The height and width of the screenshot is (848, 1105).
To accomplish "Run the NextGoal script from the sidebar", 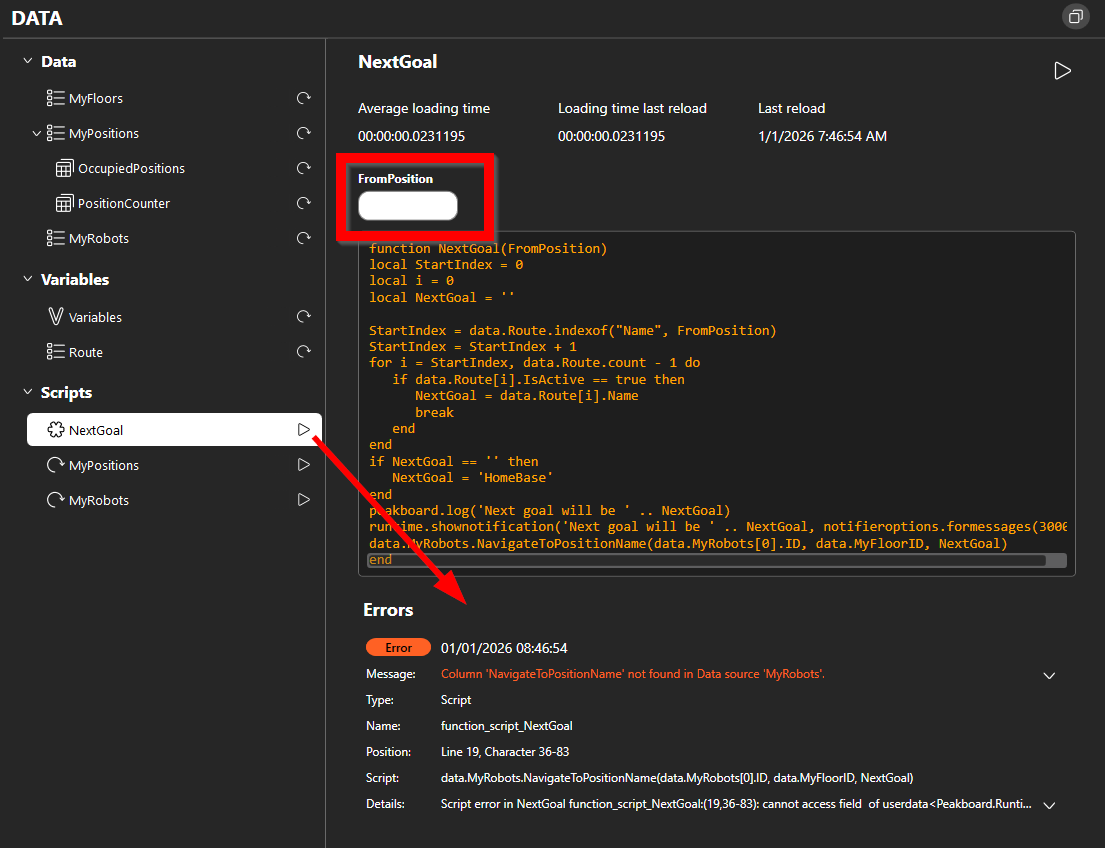I will [304, 429].
